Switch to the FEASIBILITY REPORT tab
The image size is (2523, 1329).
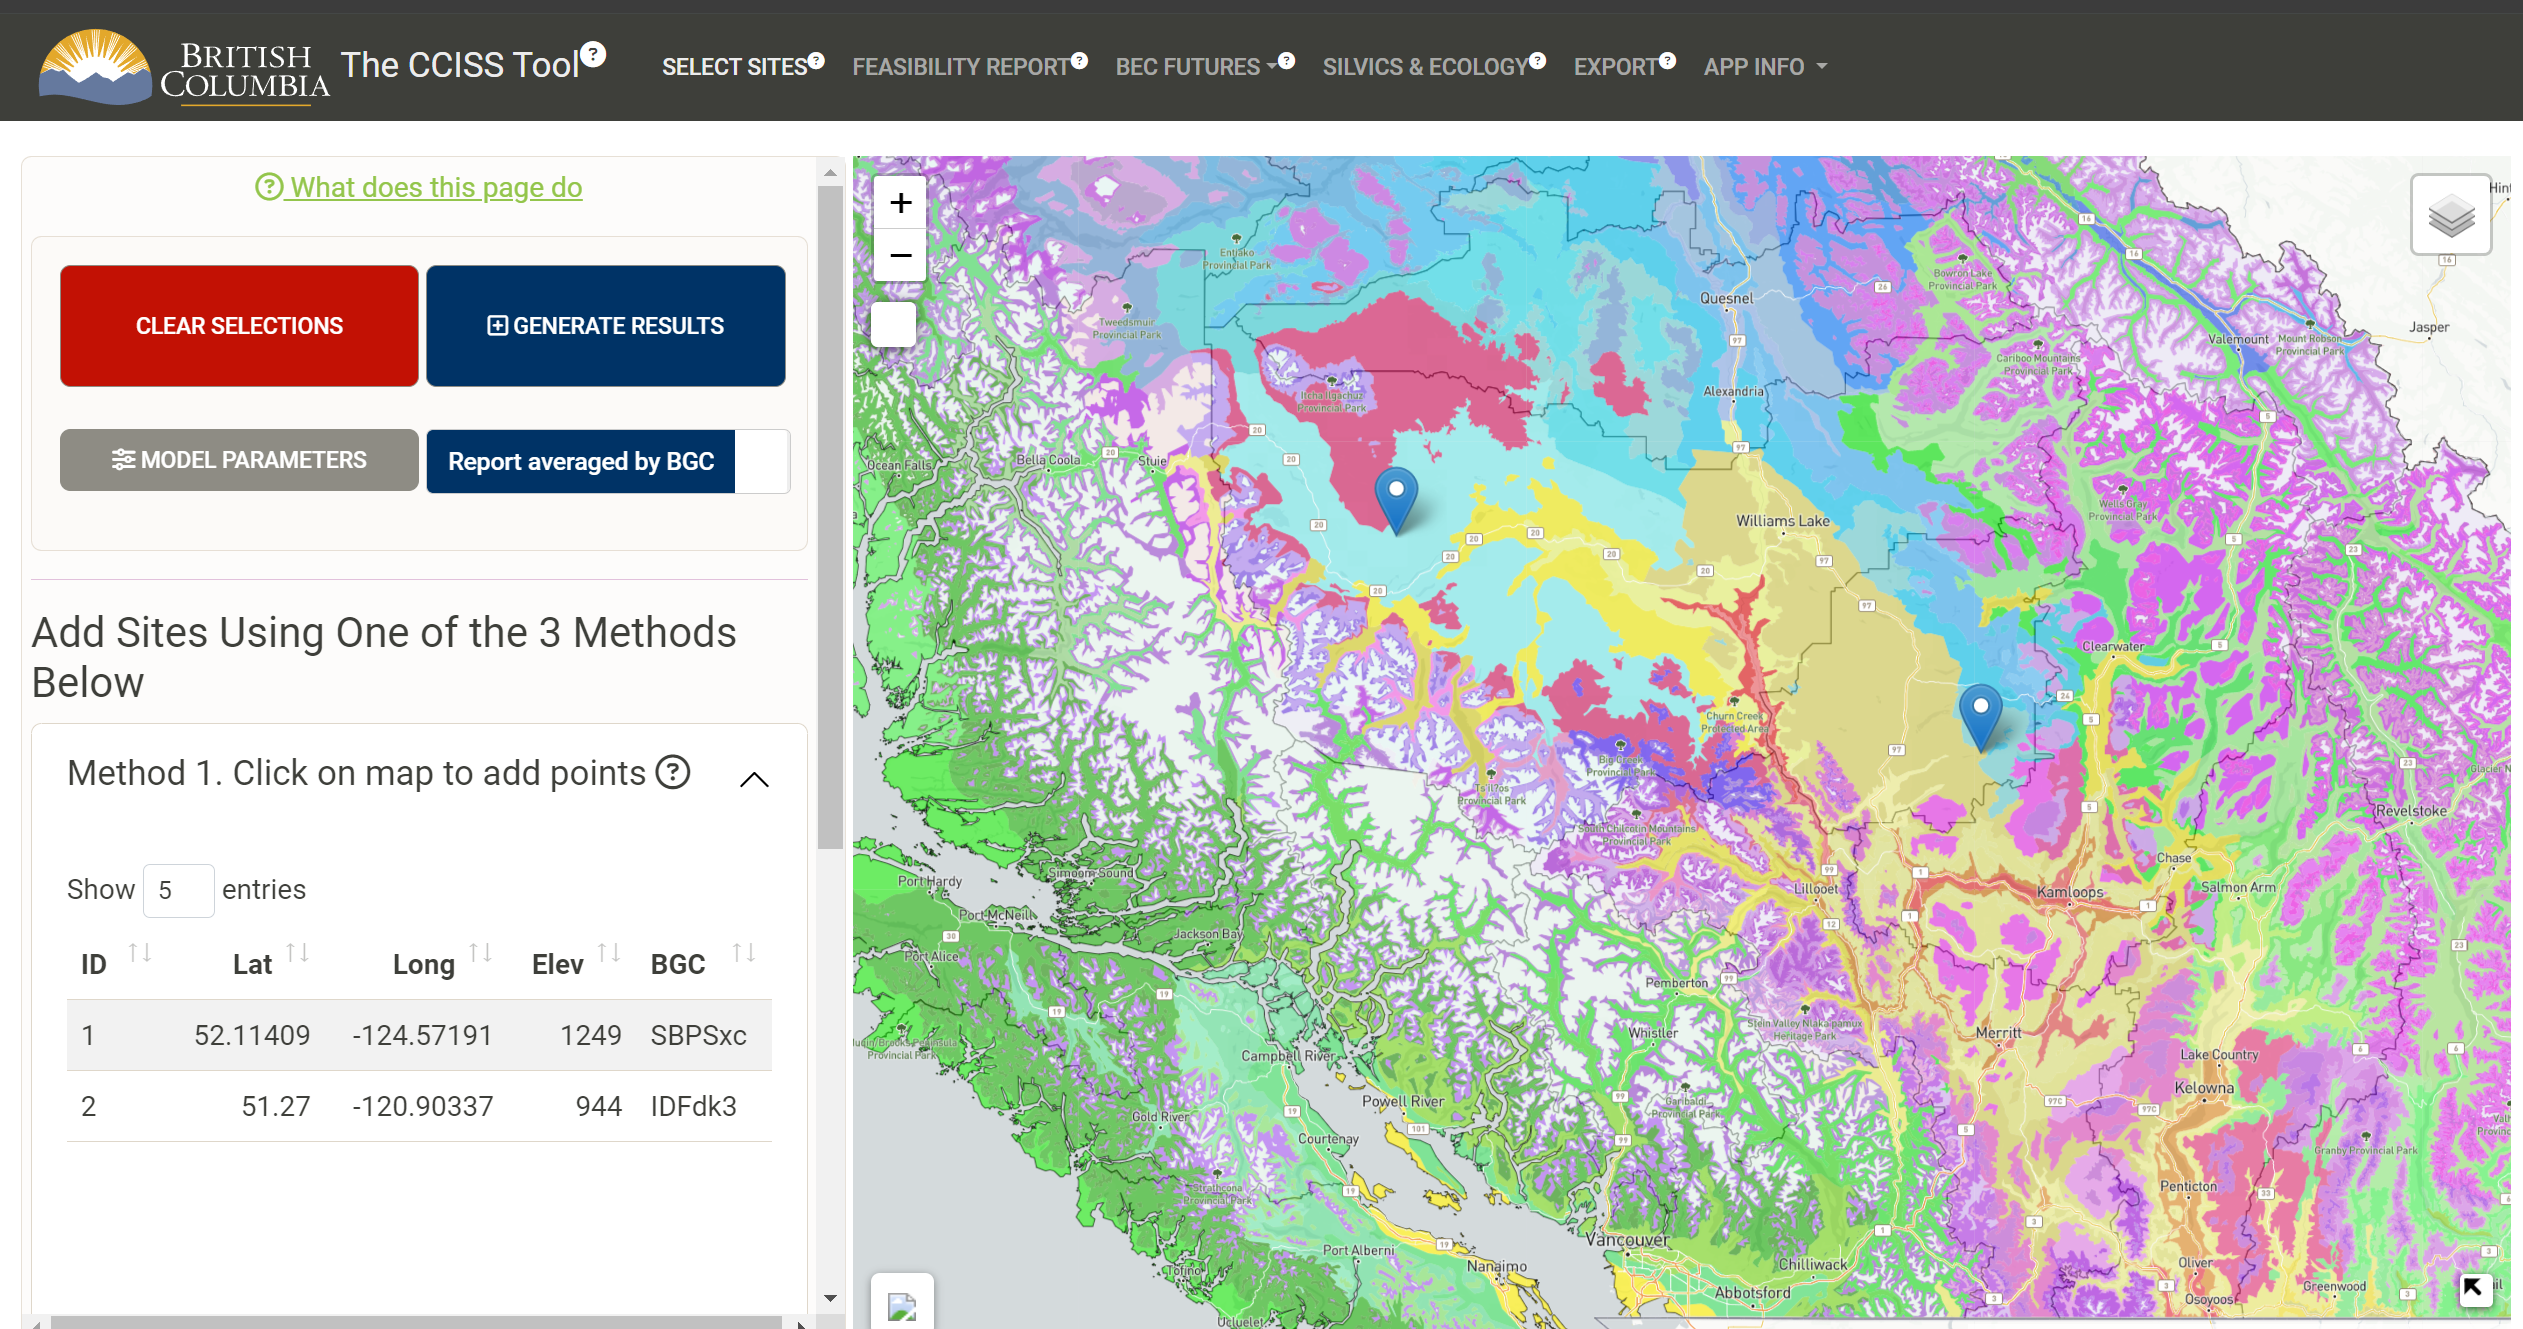pyautogui.click(x=961, y=67)
